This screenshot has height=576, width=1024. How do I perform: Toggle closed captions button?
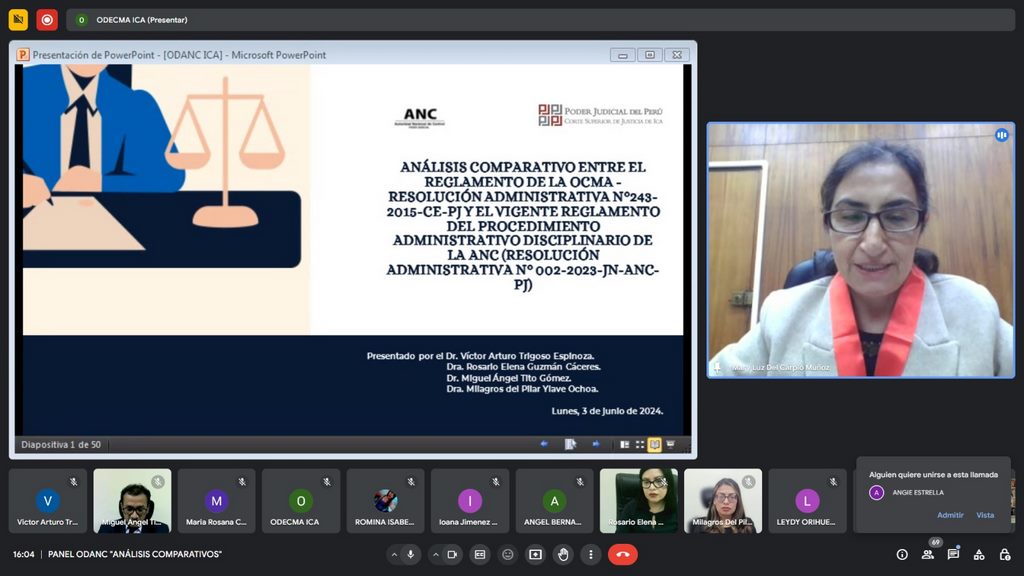point(480,554)
